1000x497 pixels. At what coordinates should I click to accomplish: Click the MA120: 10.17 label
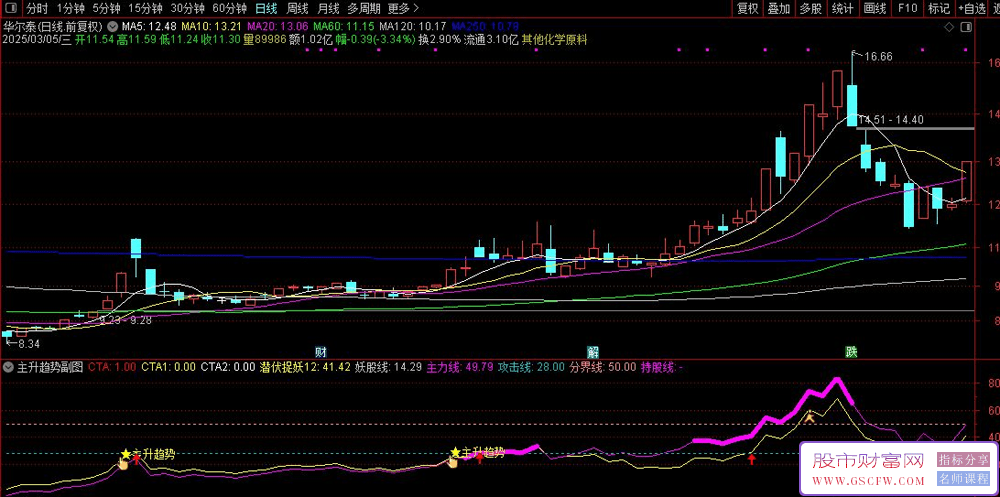coord(413,27)
